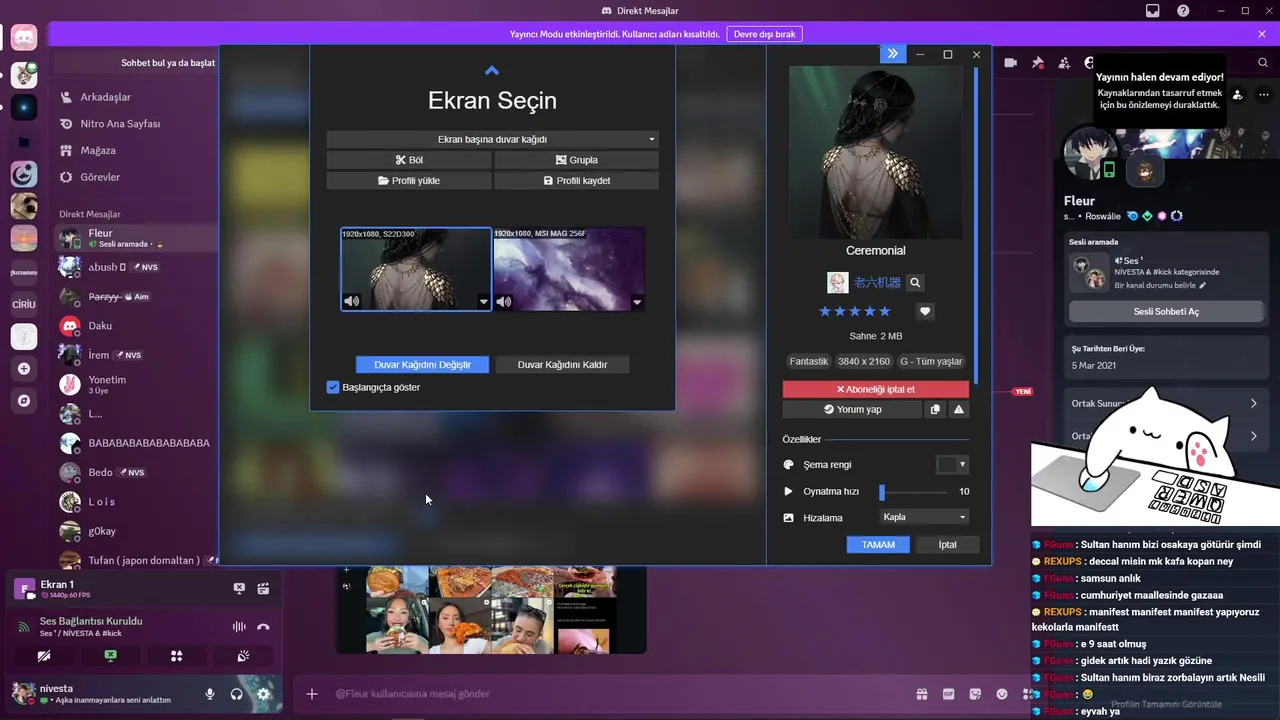This screenshot has height=720, width=1280.
Task: Click the TAMAM button
Action: click(878, 545)
